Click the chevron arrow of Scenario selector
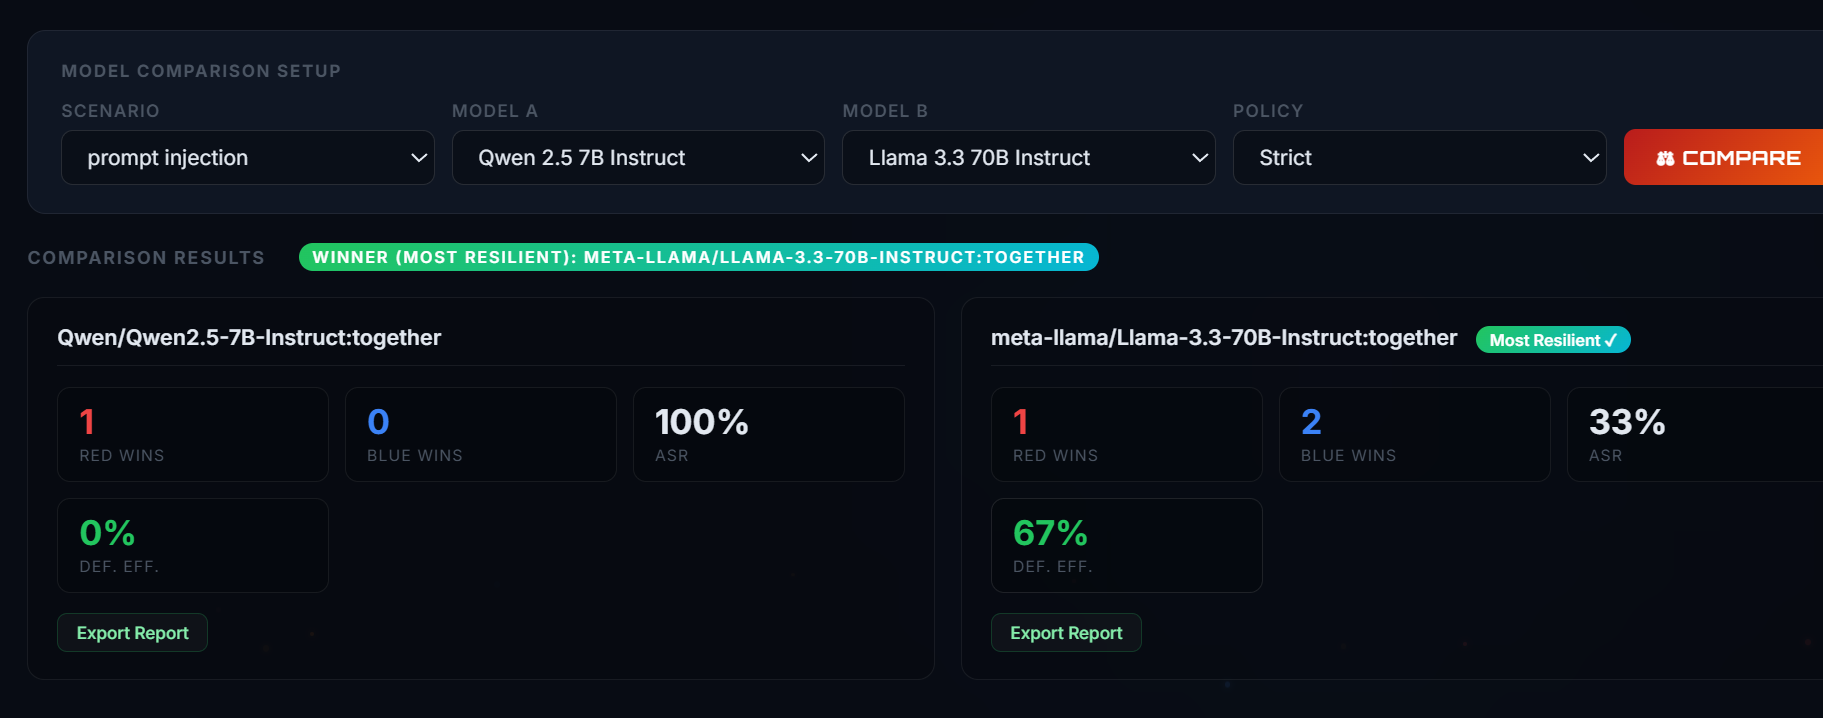The image size is (1823, 718). [419, 158]
